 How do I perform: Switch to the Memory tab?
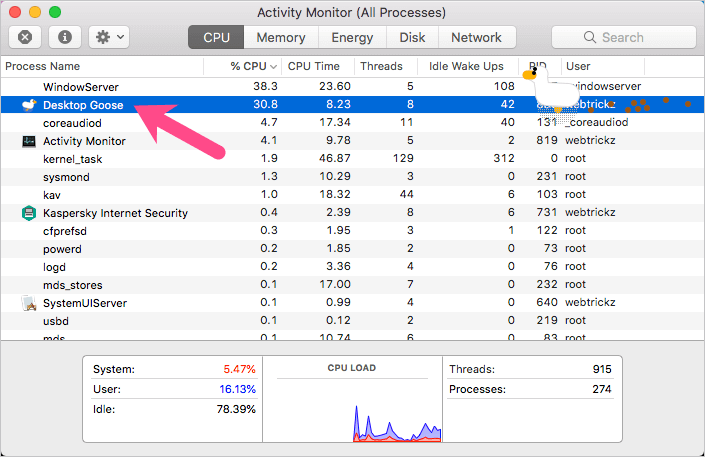point(281,37)
